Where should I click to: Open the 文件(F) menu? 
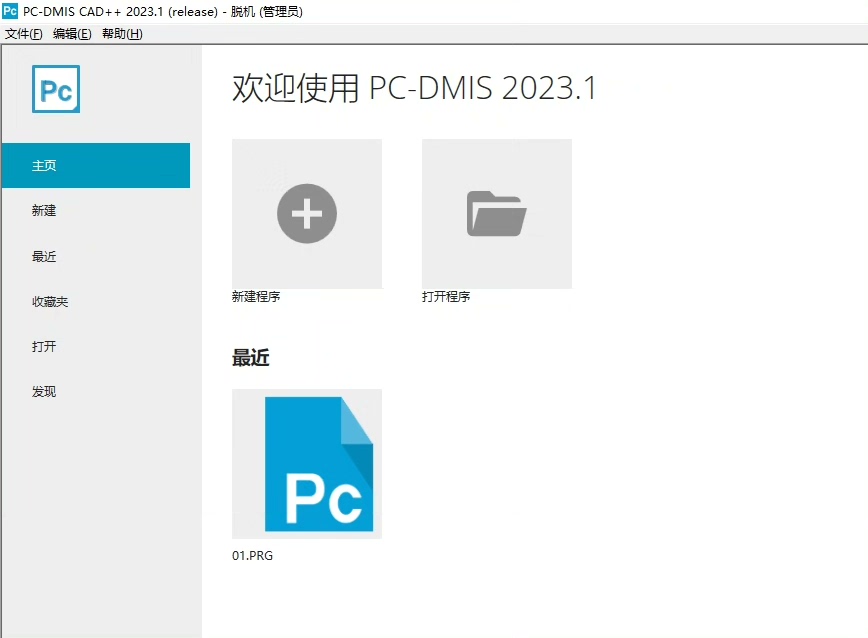coord(23,34)
